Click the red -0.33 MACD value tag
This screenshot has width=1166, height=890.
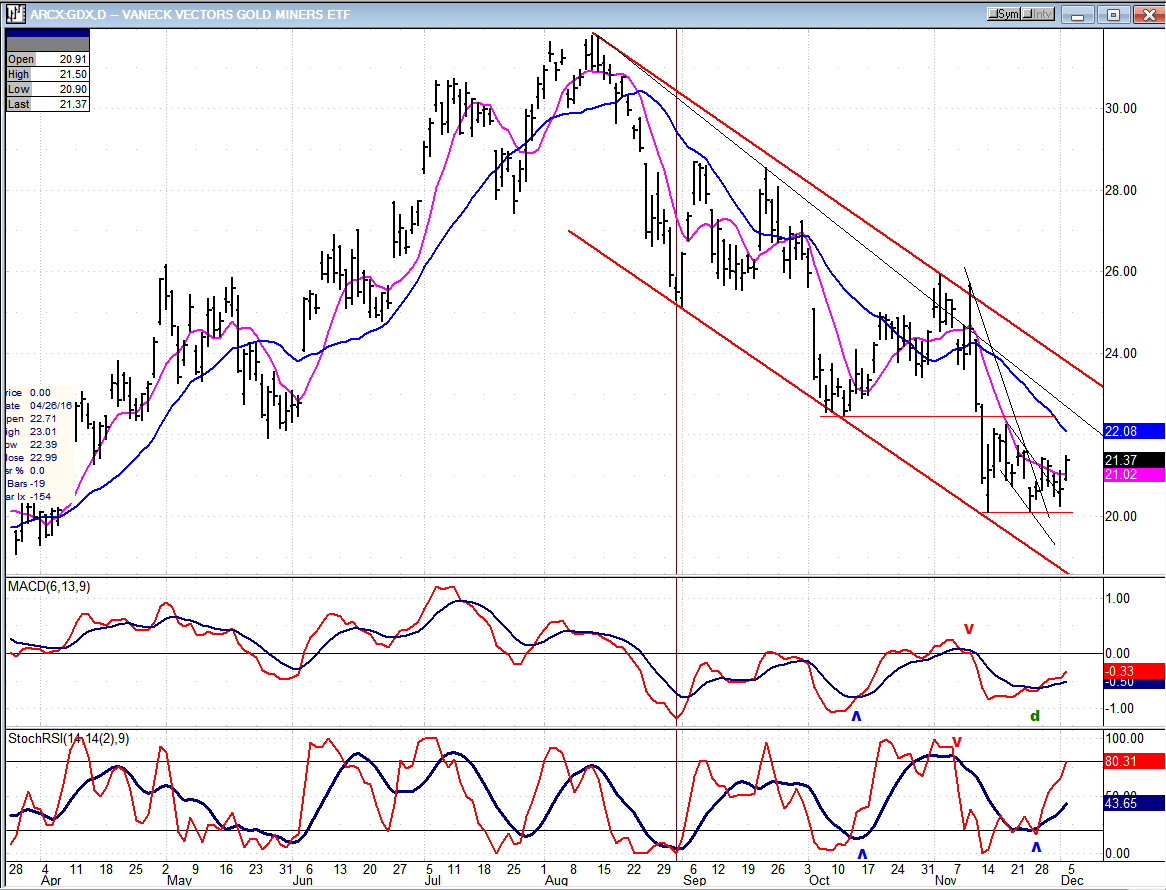point(1134,670)
